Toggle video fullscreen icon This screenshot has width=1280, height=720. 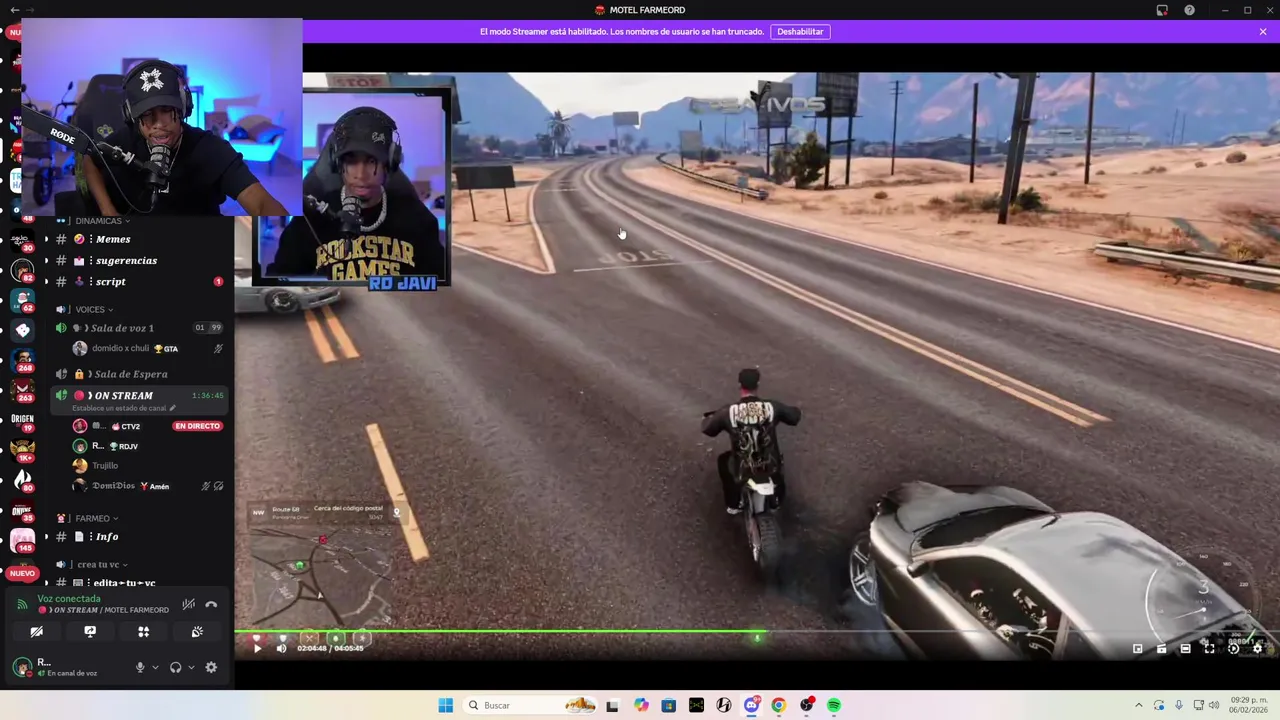click(1209, 649)
